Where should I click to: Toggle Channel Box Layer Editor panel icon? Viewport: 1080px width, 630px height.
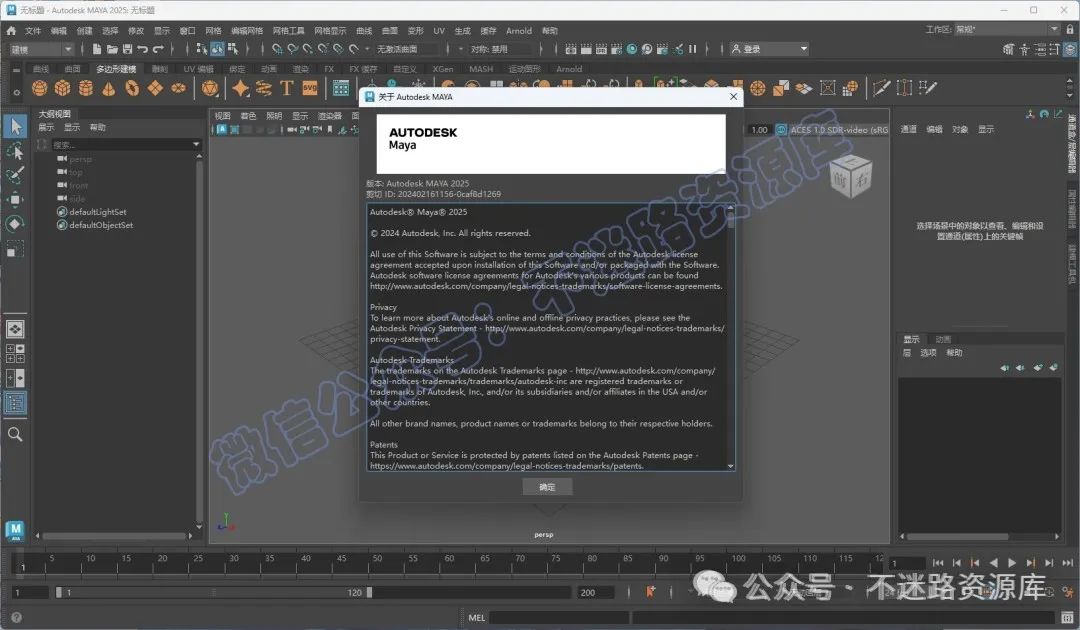(x=1070, y=49)
